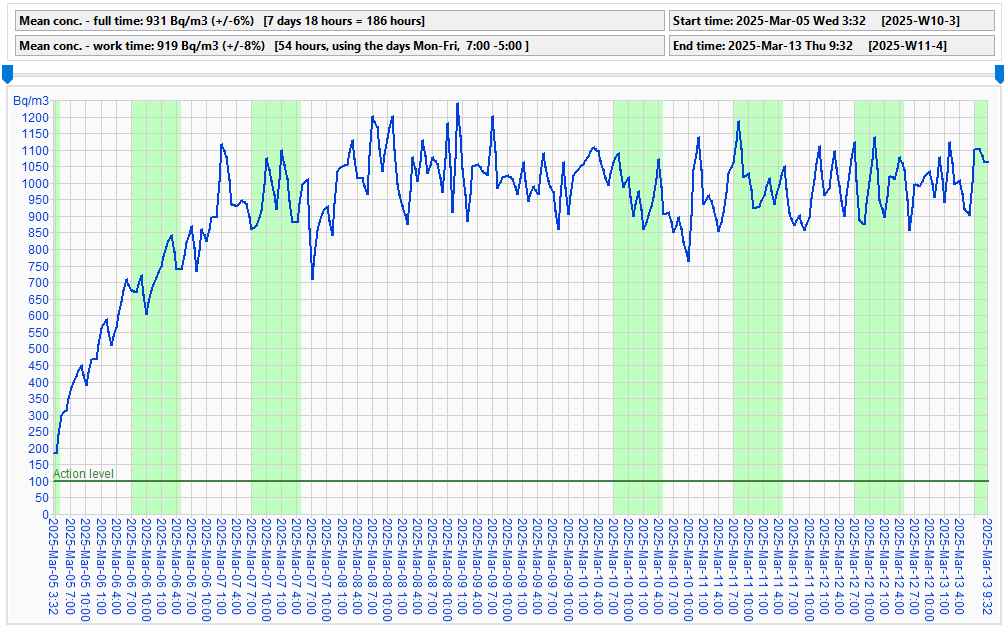Image resolution: width=1004 pixels, height=628 pixels.
Task: Click the 500 y-axis tick label
Action: pos(38,349)
